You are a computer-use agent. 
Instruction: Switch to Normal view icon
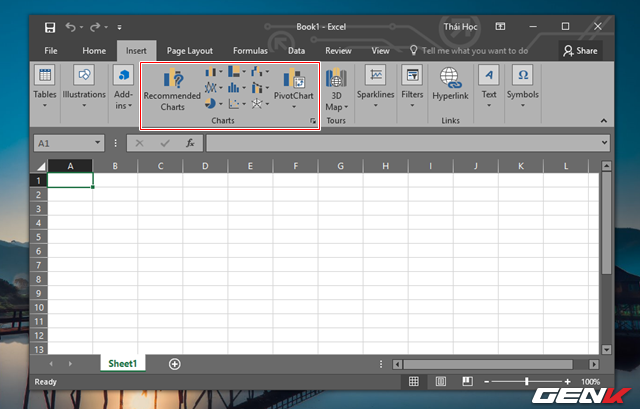[x=413, y=381]
